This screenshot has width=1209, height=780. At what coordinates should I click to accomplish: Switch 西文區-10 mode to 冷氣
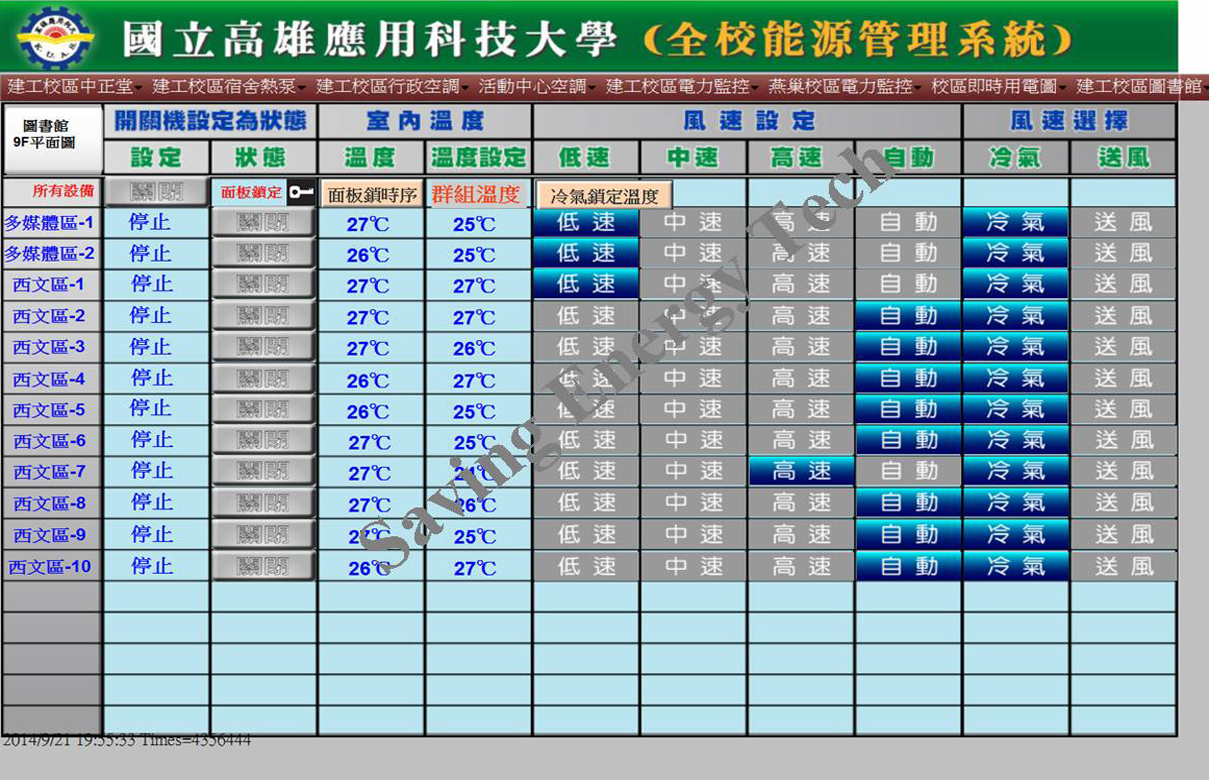tap(1015, 566)
